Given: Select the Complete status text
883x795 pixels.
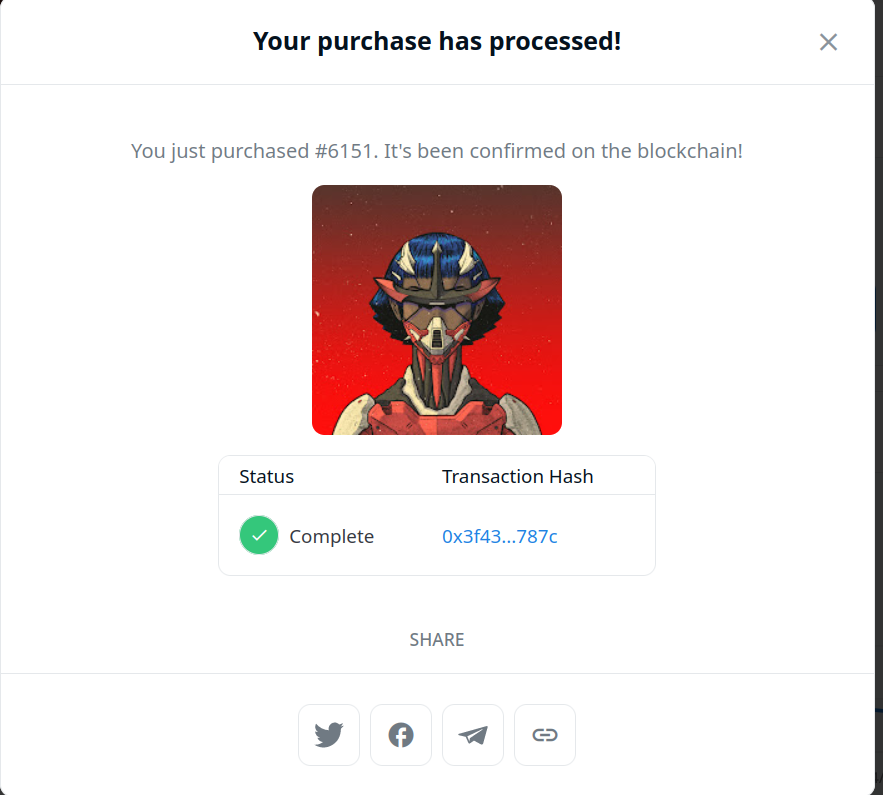Looking at the screenshot, I should [x=332, y=537].
